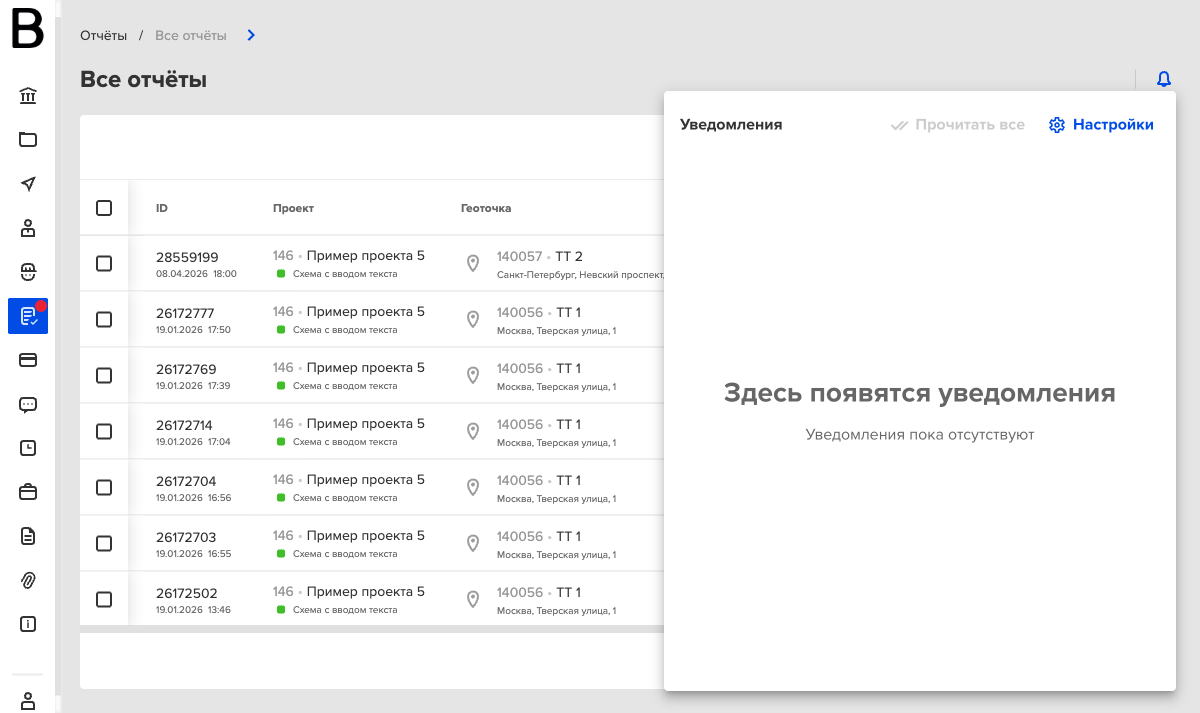Click Все отчёты in the breadcrumb

coord(191,36)
